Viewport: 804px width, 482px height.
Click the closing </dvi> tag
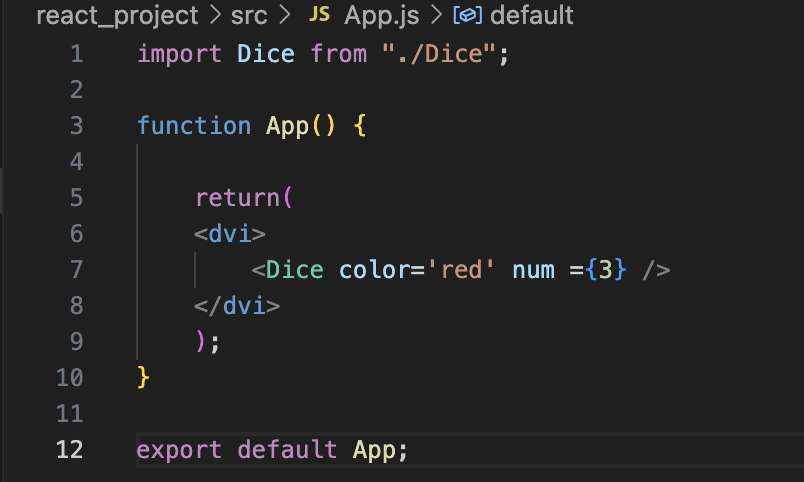(x=237, y=306)
